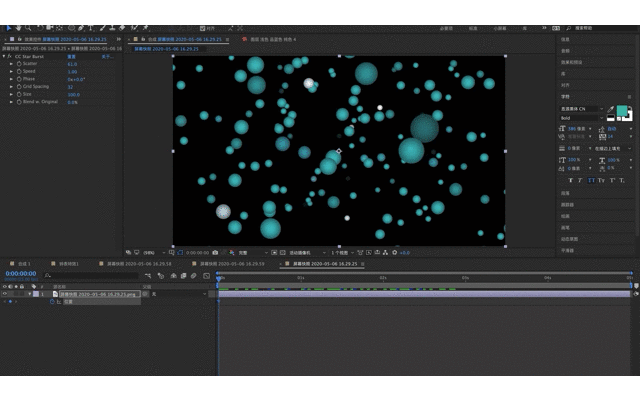Click the 0:00:00:00 timecode in the timeline
This screenshot has height=400, width=640.
(21, 273)
